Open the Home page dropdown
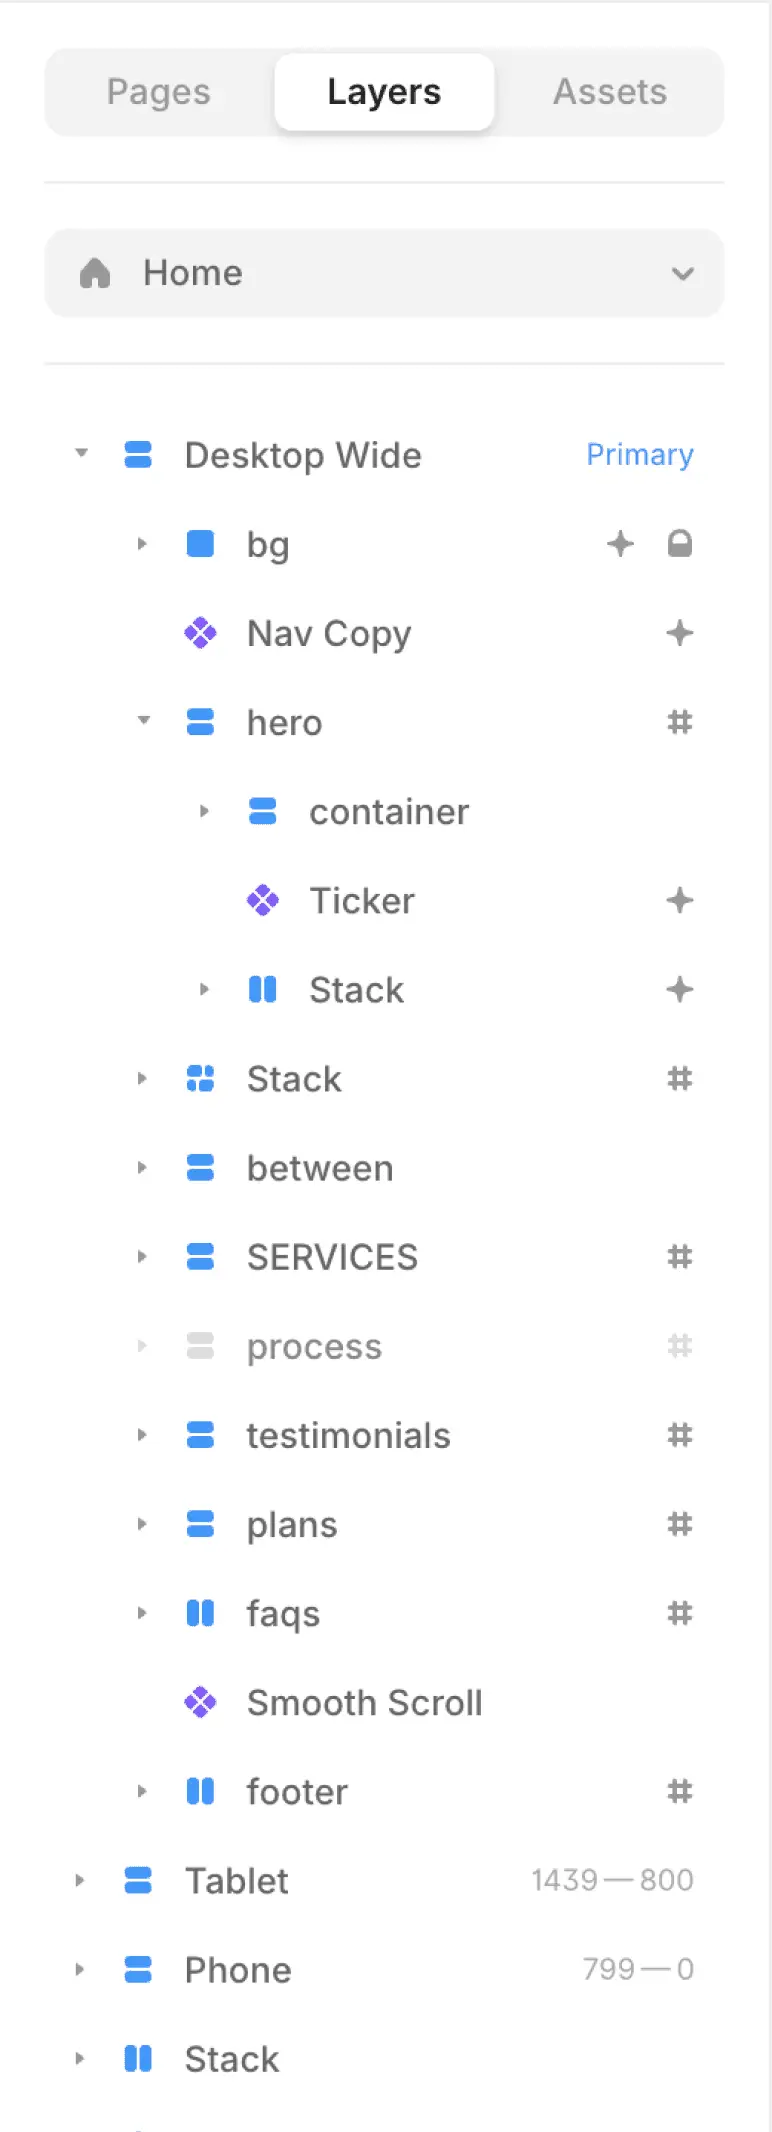Viewport: 772px width, 2132px height. [384, 273]
